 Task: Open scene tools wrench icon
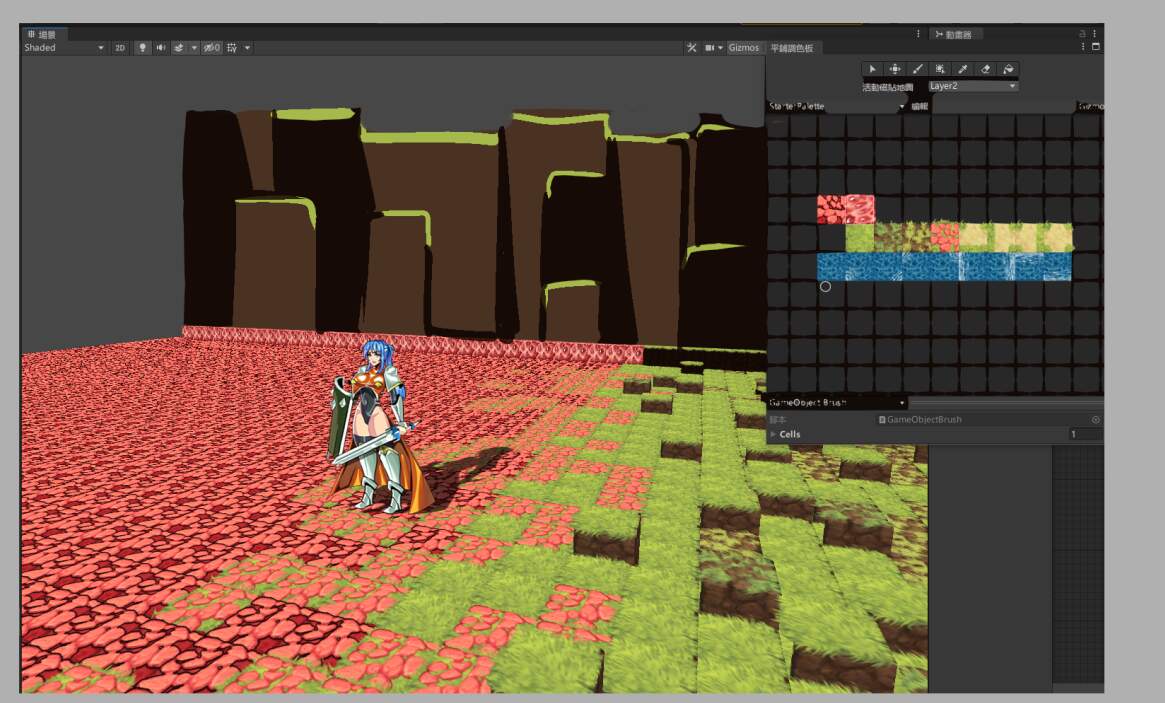pyautogui.click(x=691, y=48)
